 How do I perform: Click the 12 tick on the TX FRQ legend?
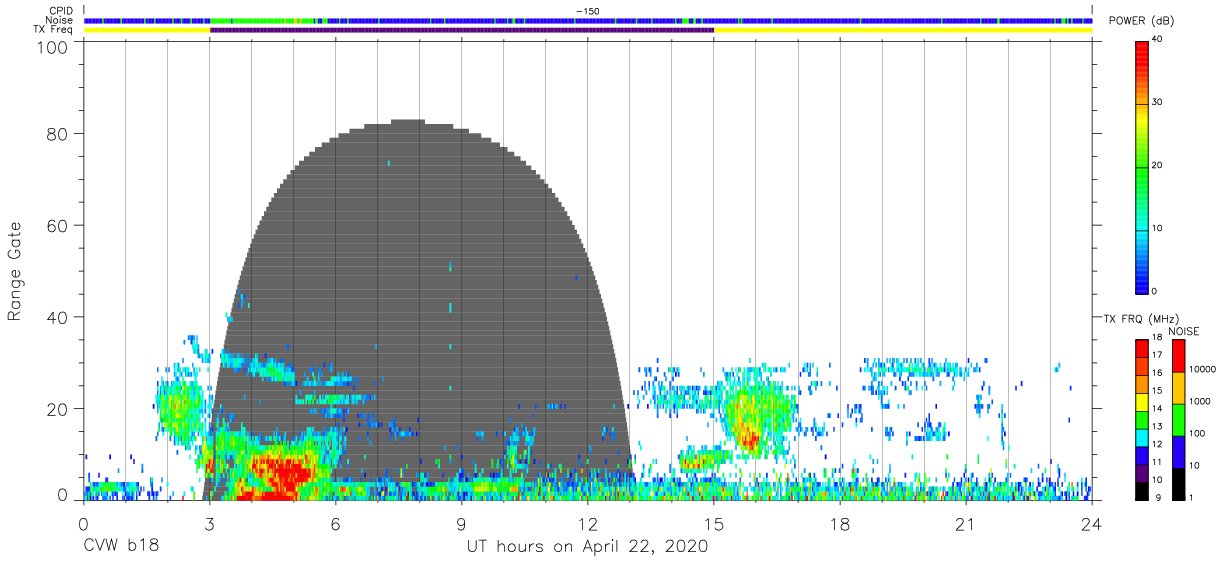1156,444
